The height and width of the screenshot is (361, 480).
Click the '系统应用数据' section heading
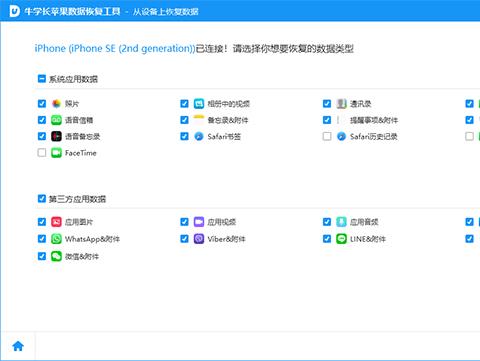click(73, 79)
